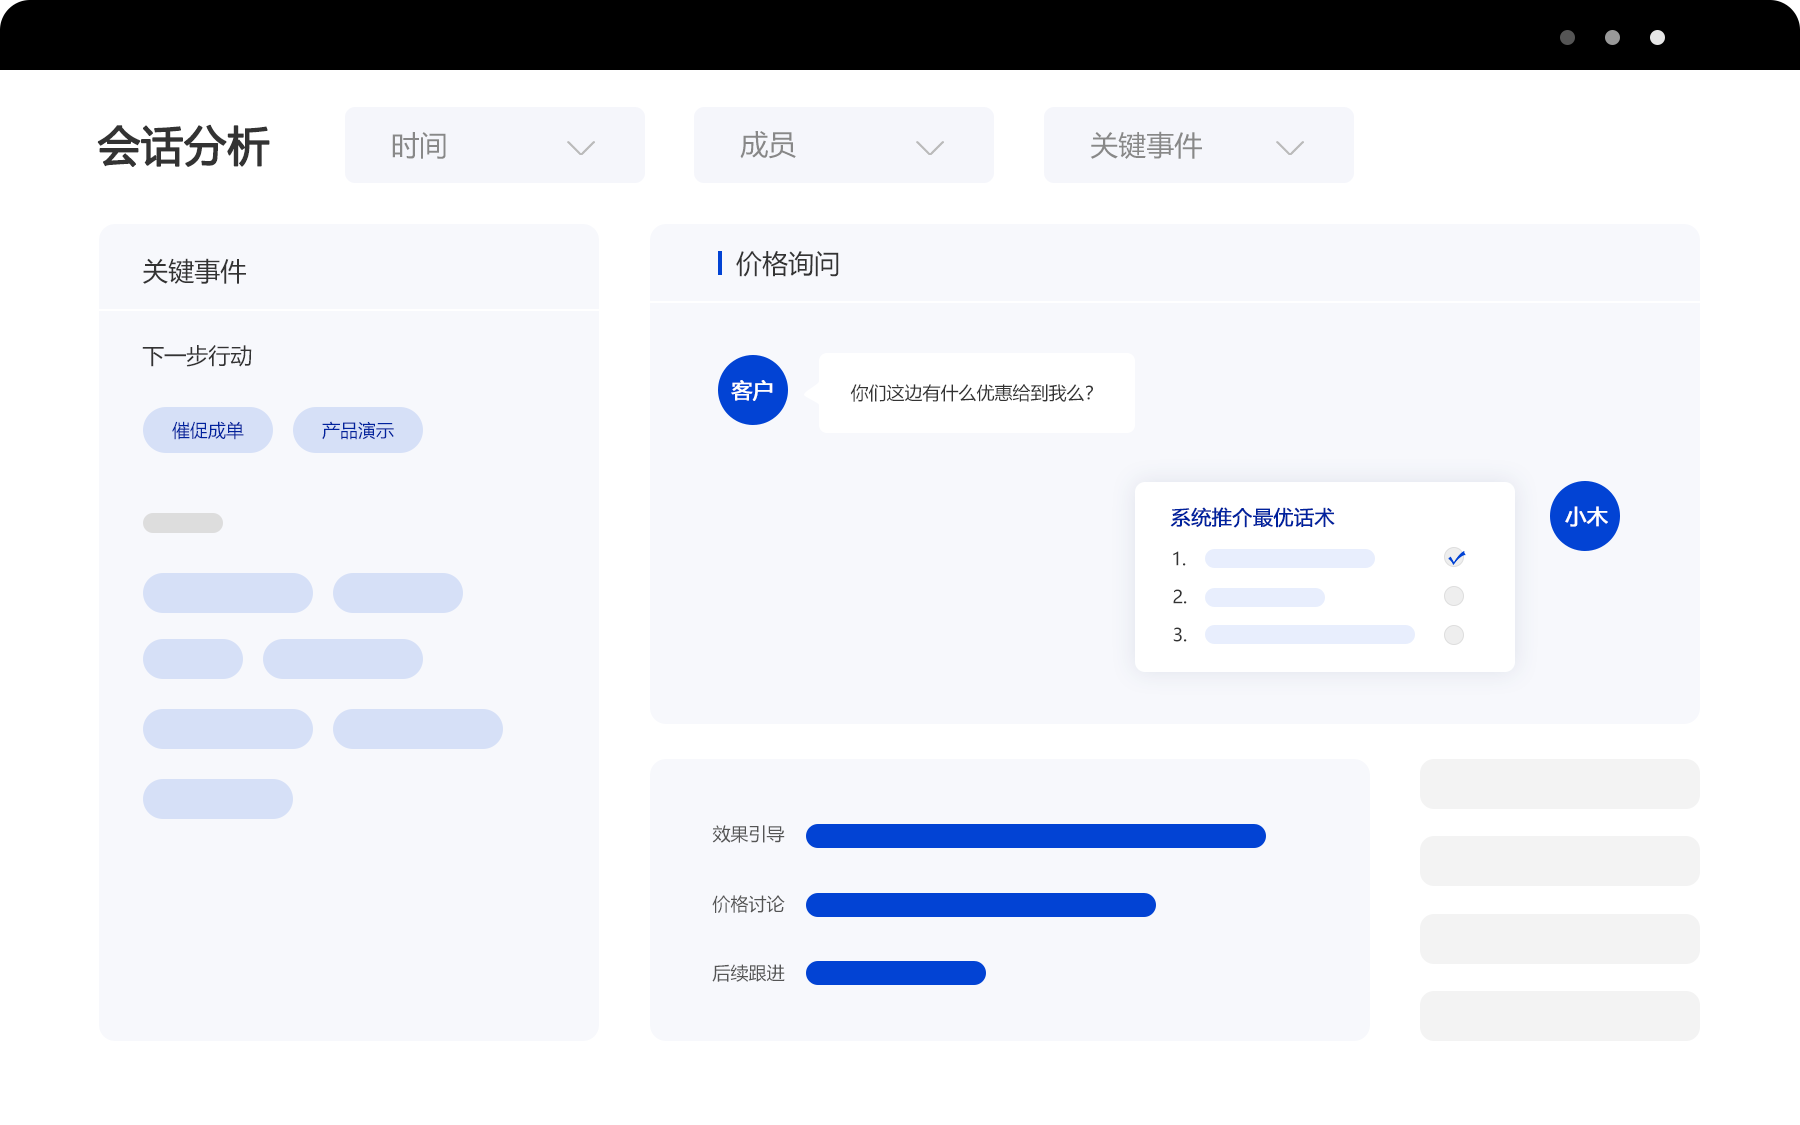Click the chevron arrow in 关键事件 dropdown

coord(1289,148)
